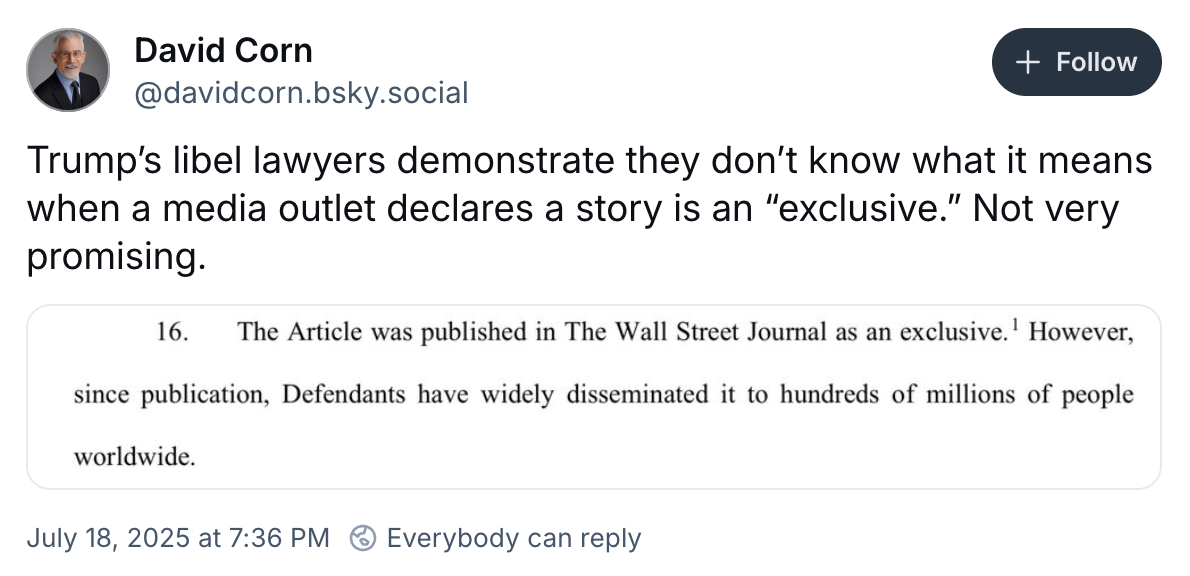Click the word 'Defendants' in the document image
The image size is (1190, 576).
344,394
